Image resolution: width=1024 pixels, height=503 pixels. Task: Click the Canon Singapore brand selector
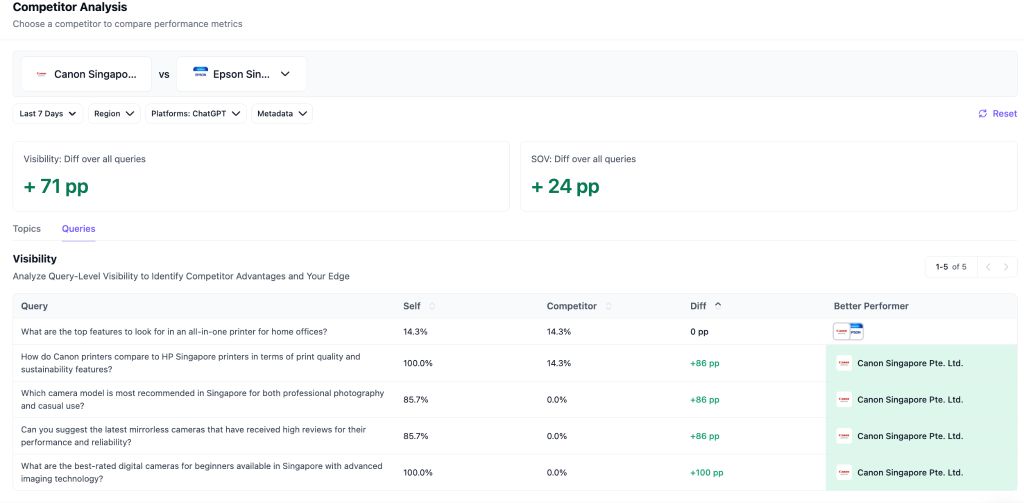[x=86, y=74]
